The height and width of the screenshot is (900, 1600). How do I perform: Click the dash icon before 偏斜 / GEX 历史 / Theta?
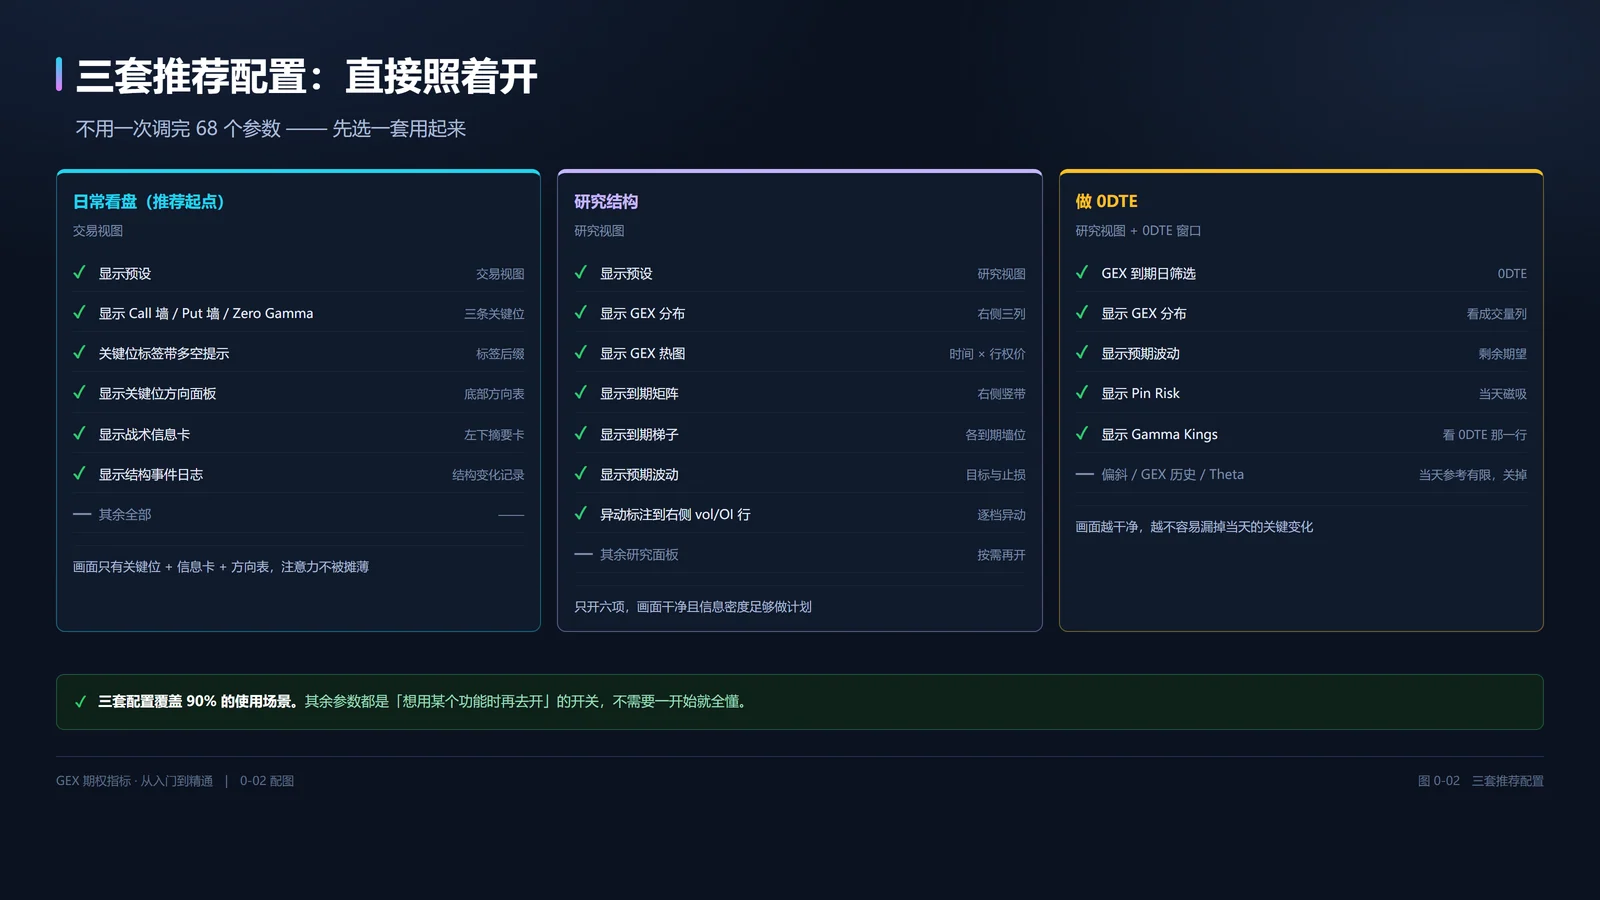[x=1084, y=474]
